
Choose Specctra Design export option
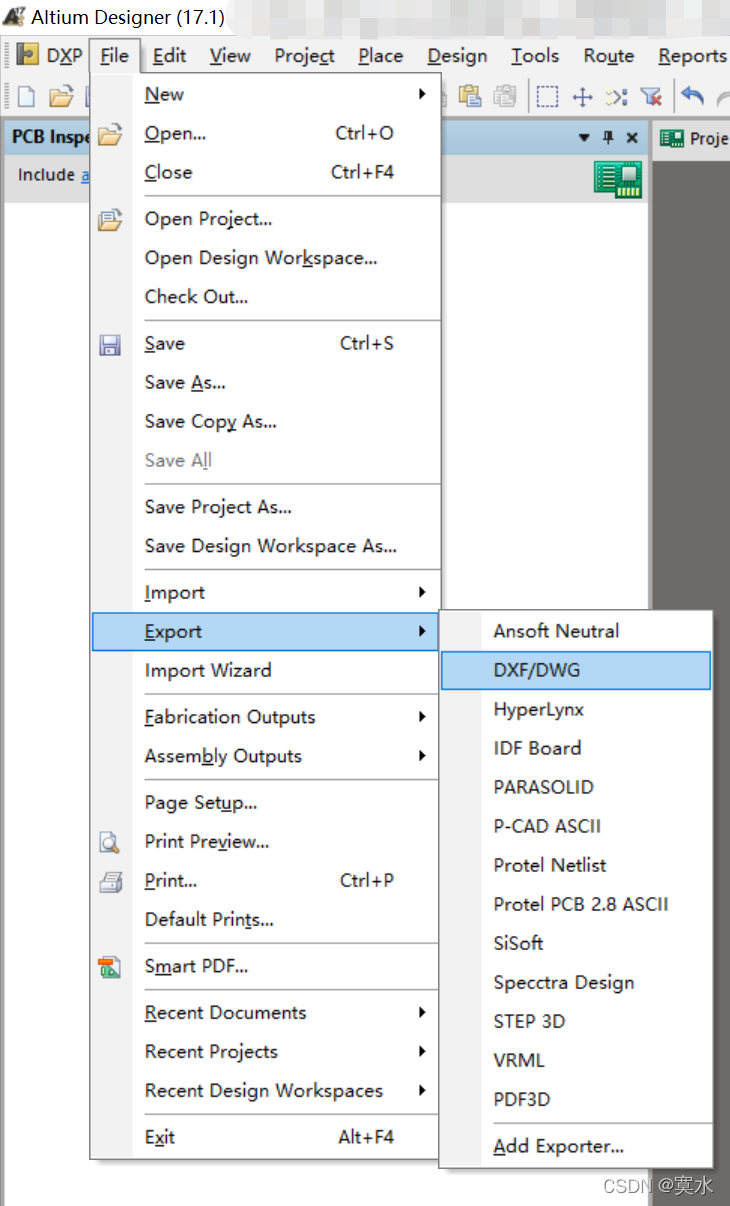(576, 983)
